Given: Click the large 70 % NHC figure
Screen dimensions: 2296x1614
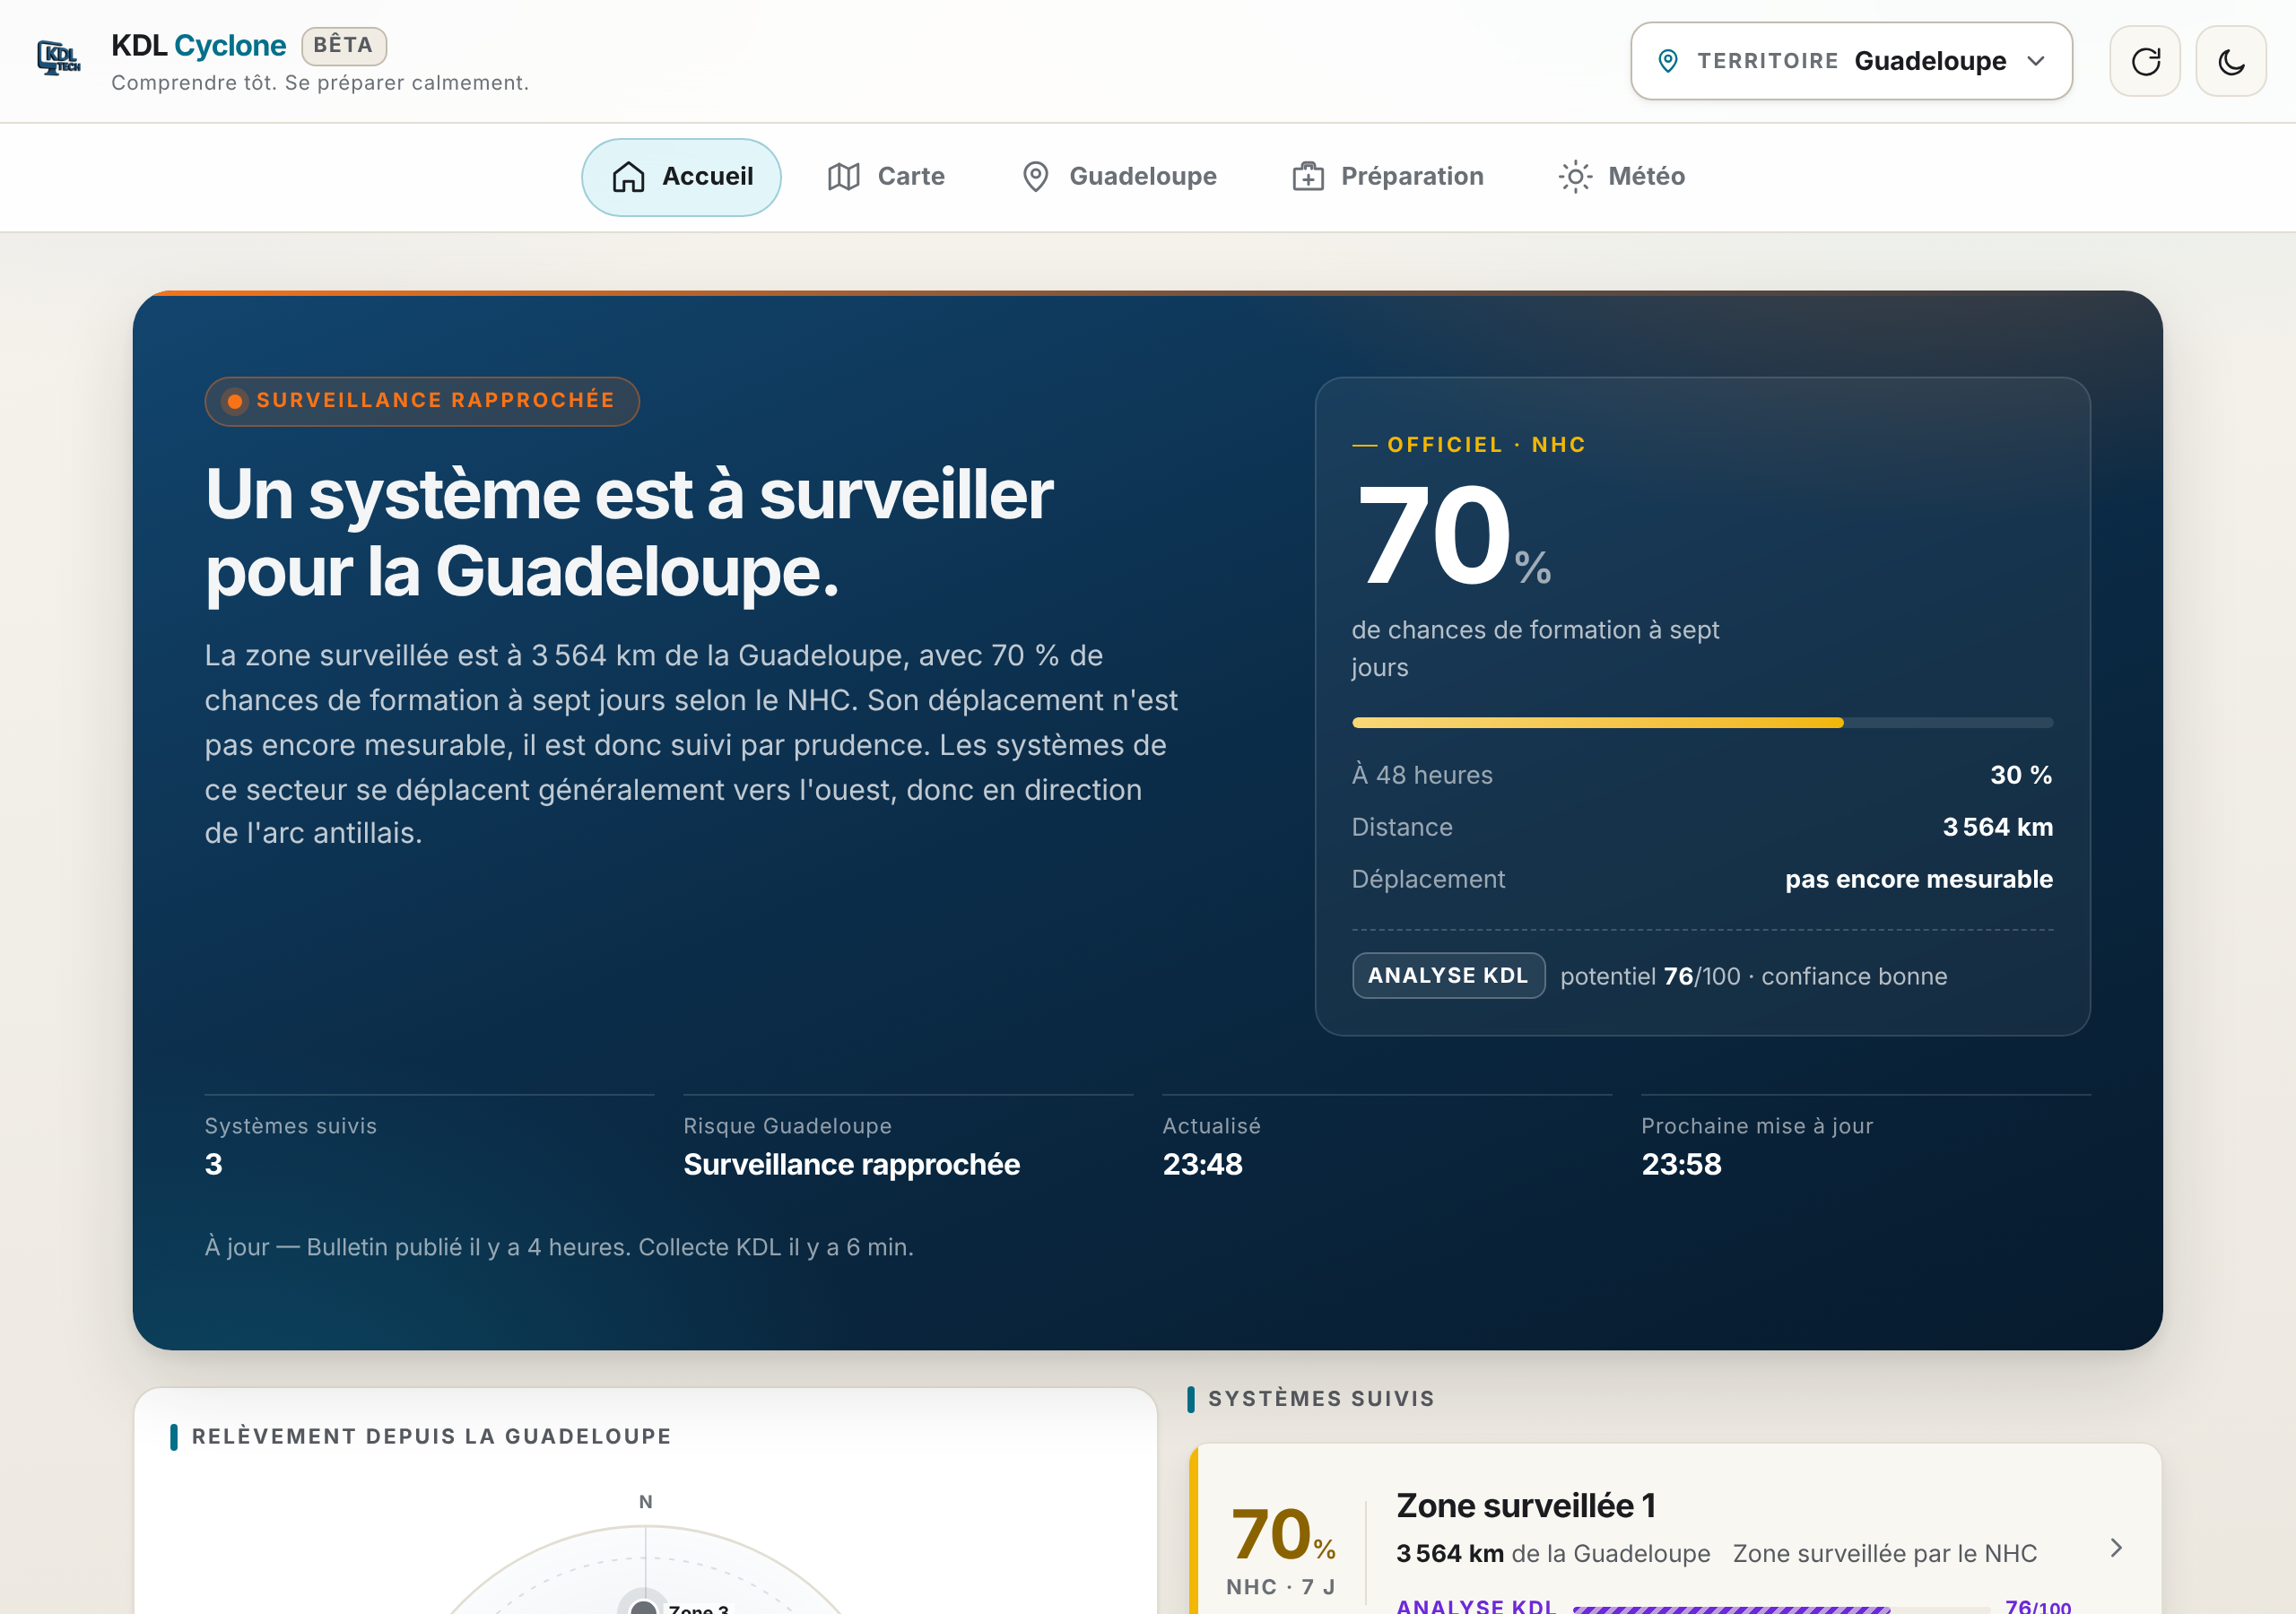Looking at the screenshot, I should 1453,535.
